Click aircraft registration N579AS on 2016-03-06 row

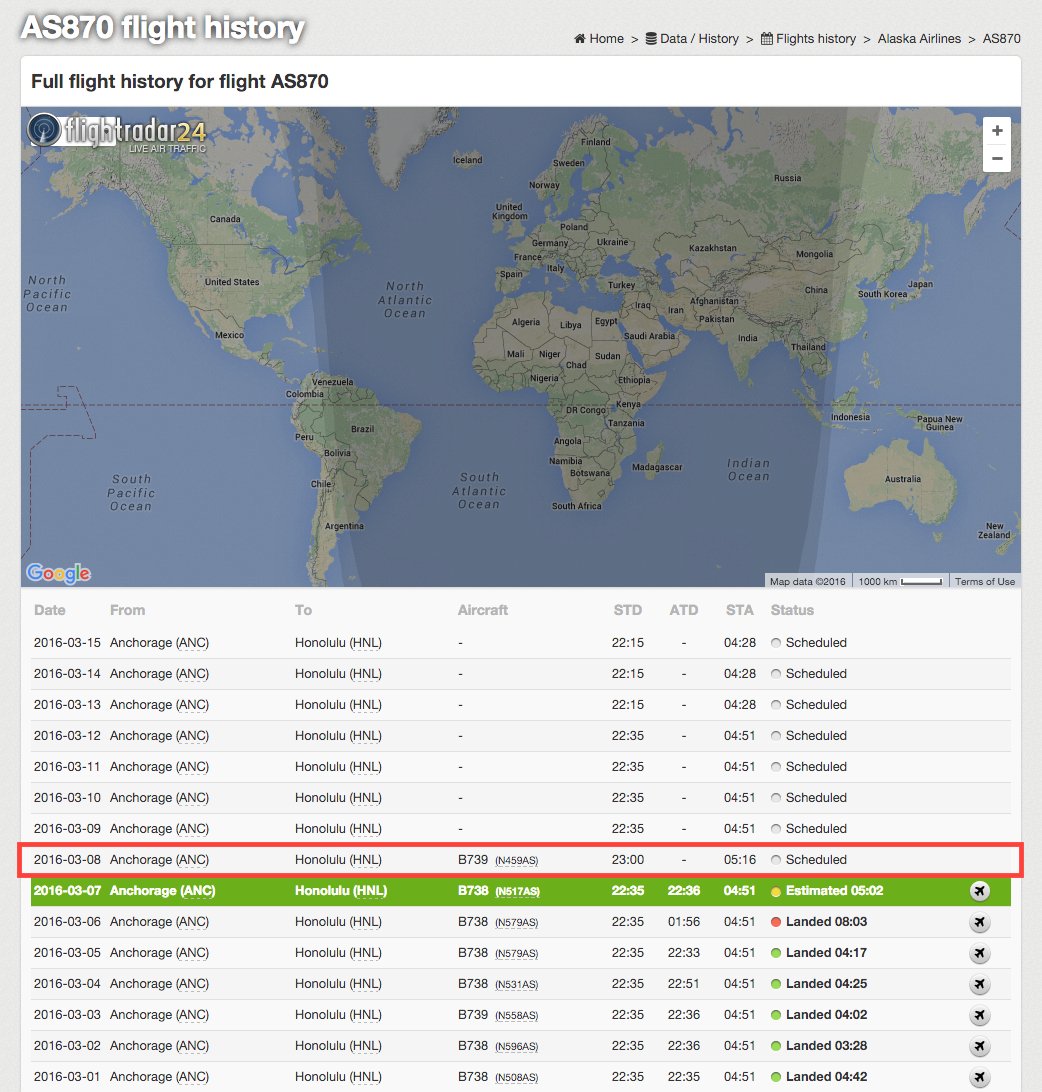point(517,923)
